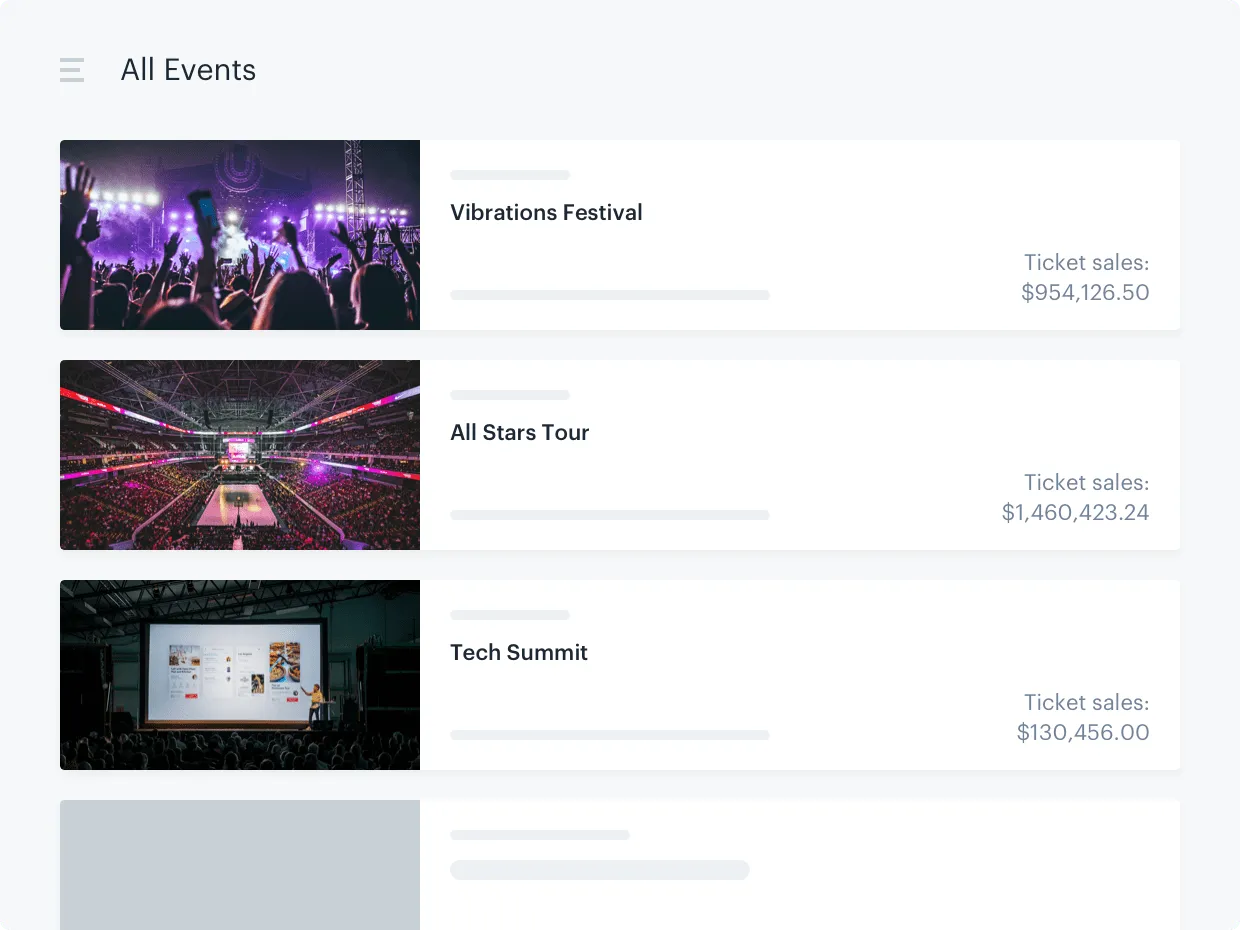This screenshot has height=930, width=1240.
Task: Click the bottom bar of the hamburger icon
Action: 72,79
